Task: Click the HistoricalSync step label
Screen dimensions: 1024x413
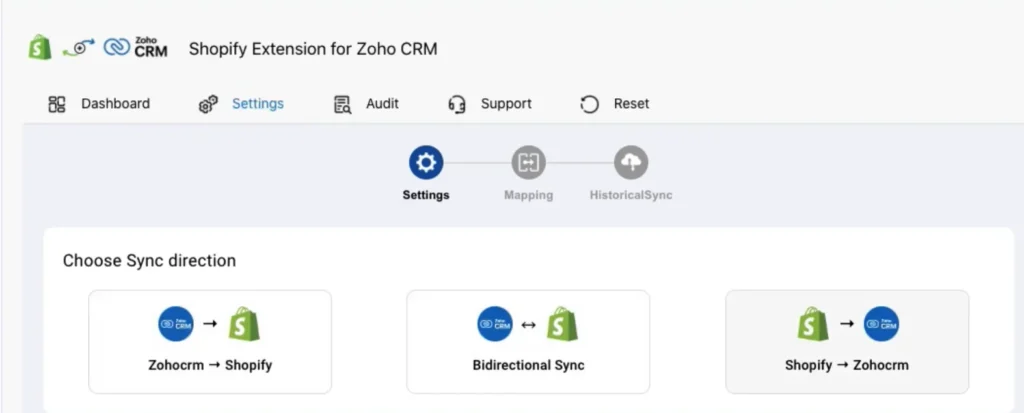Action: coord(631,195)
